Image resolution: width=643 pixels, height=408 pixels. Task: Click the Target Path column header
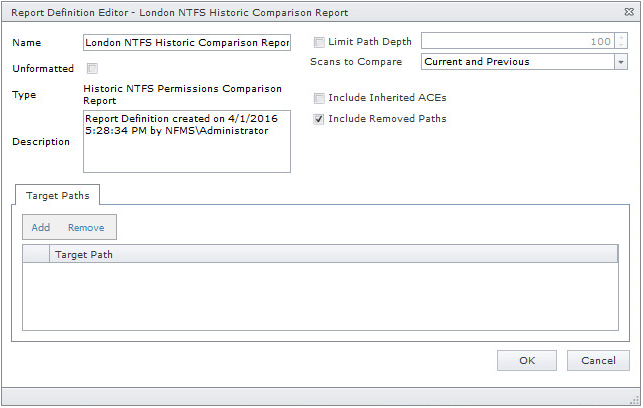tap(332, 255)
